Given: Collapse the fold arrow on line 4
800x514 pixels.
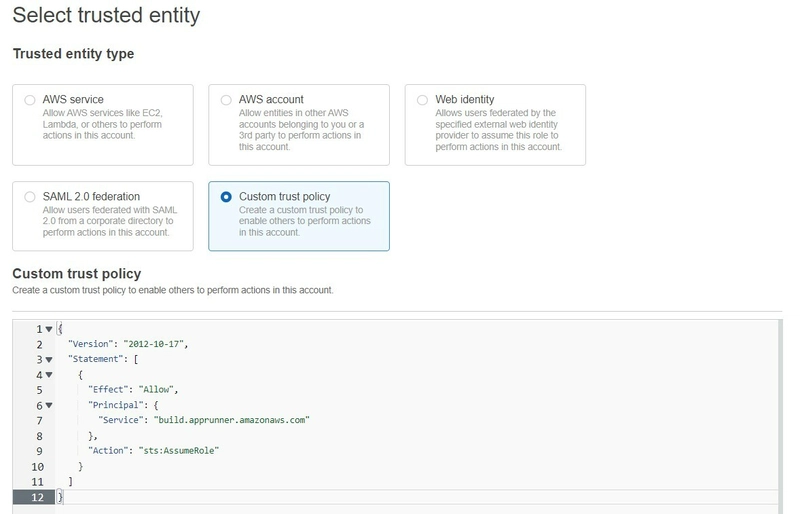Looking at the screenshot, I should (49, 375).
